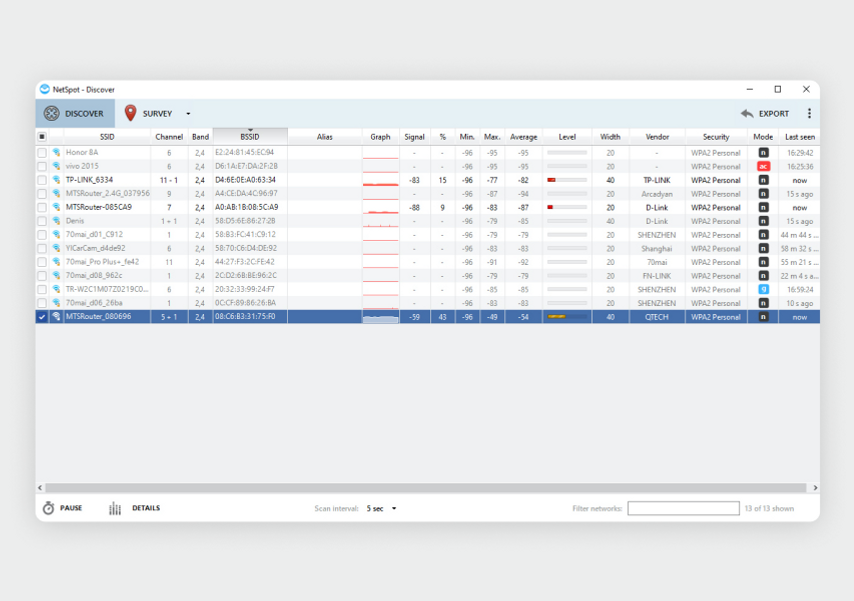854x601 pixels.
Task: Click the Wi-Fi icon beside MTSRouter_080696
Action: pyautogui.click(x=56, y=317)
